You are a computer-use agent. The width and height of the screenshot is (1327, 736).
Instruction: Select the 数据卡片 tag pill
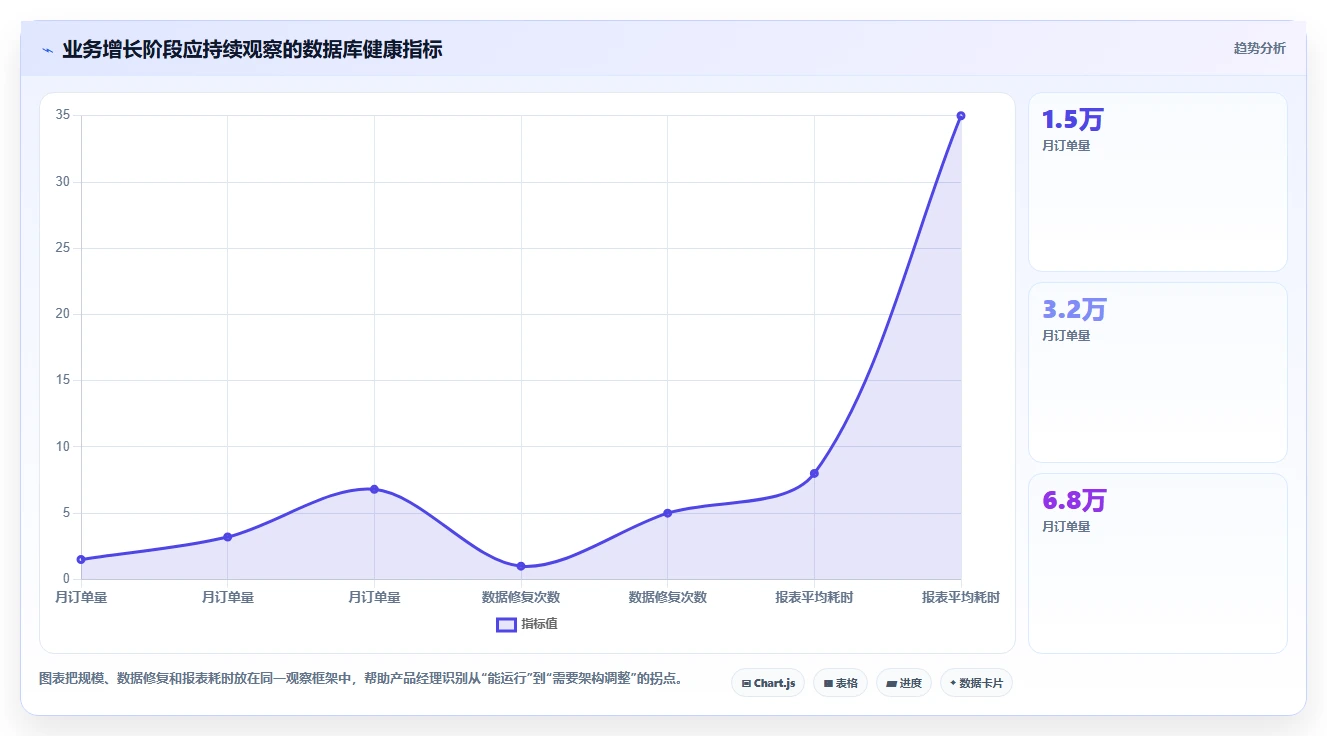[976, 683]
